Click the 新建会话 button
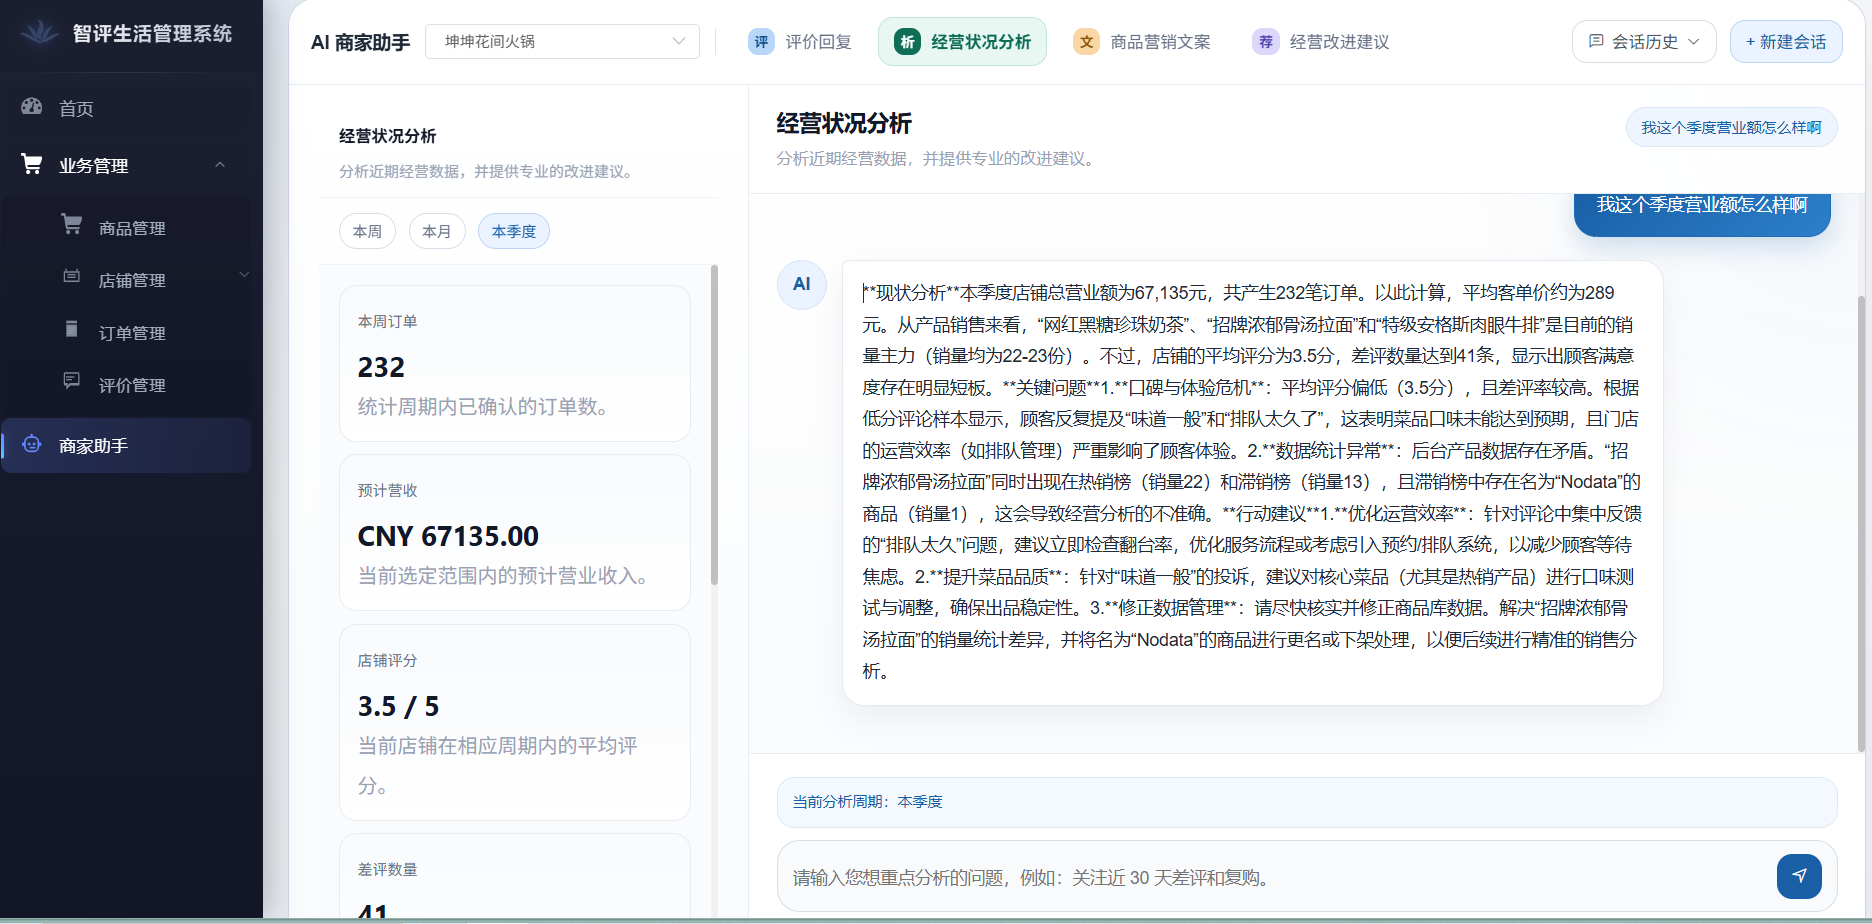 1786,41
